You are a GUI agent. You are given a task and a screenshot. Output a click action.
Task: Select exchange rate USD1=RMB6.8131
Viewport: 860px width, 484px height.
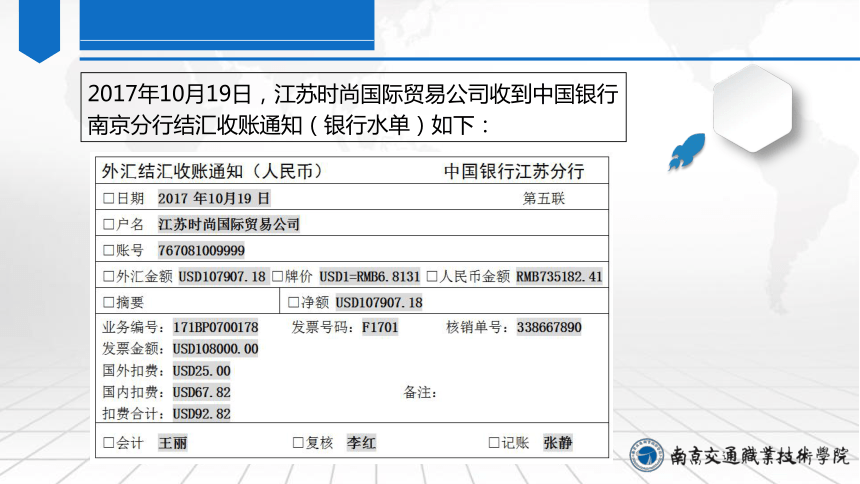(370, 277)
